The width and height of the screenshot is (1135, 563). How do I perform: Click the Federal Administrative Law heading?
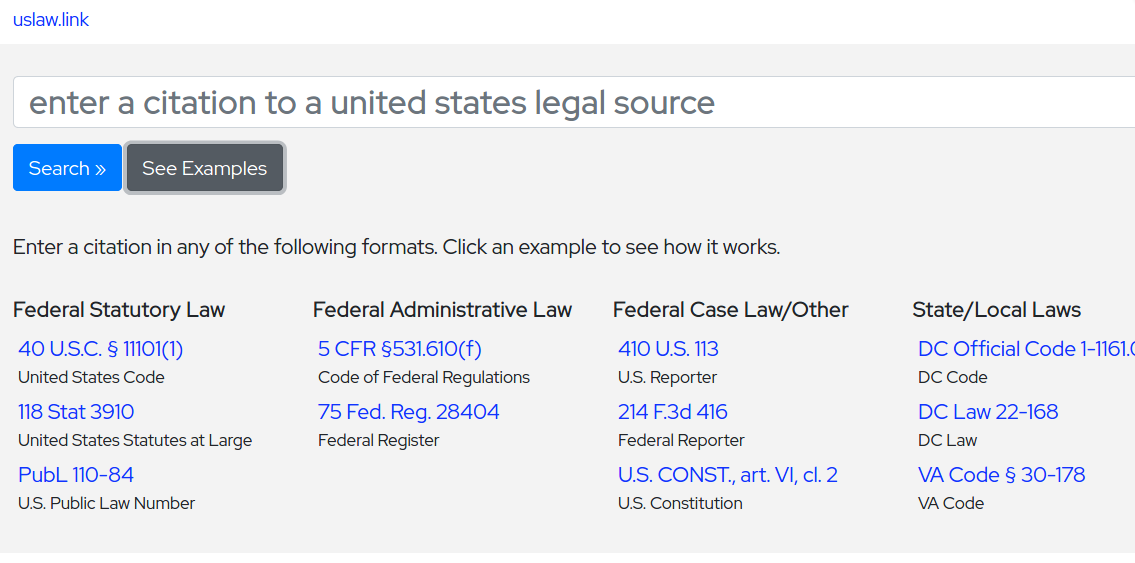click(442, 310)
